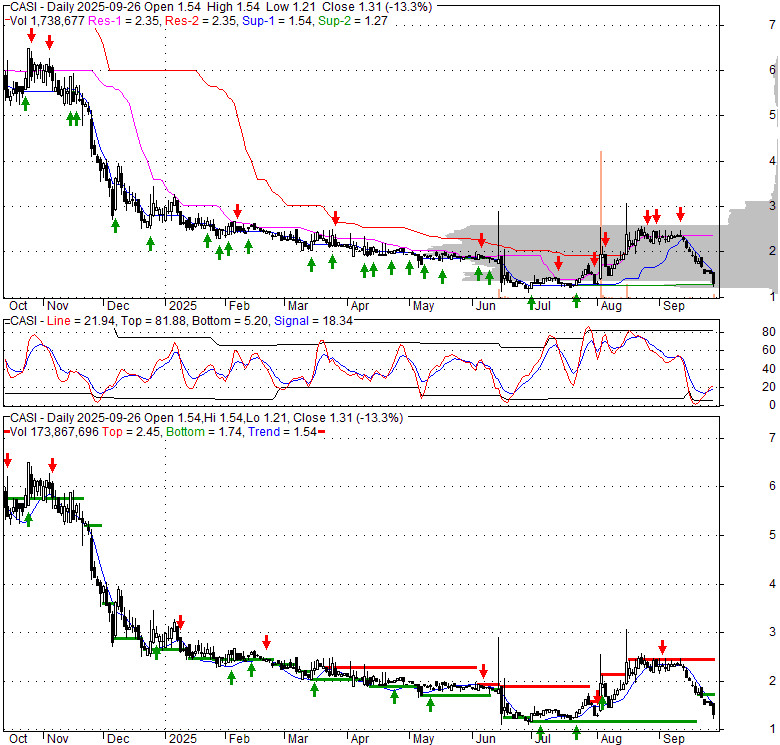Click the green buy arrow below mid-May bottom chart
Viewport: 780px width, 745px height.
pyautogui.click(x=430, y=704)
